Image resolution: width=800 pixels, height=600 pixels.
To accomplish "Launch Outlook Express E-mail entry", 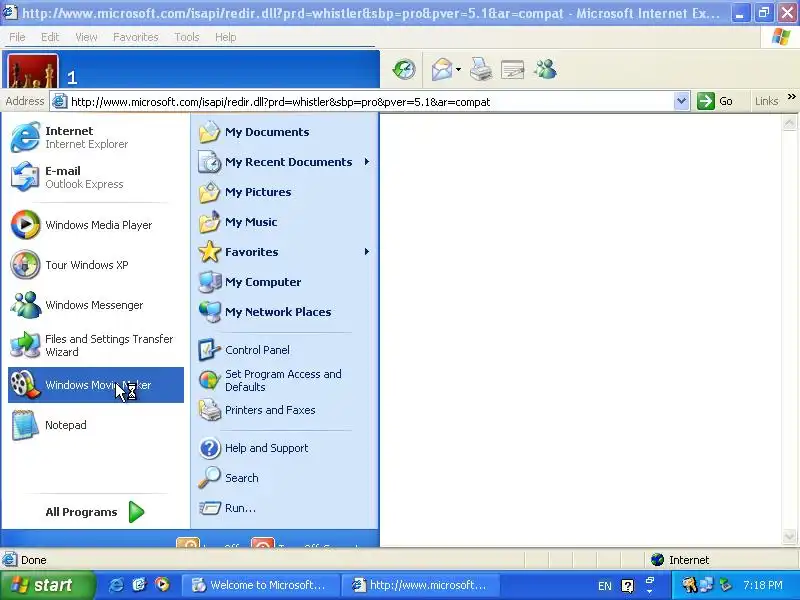I will (x=96, y=177).
